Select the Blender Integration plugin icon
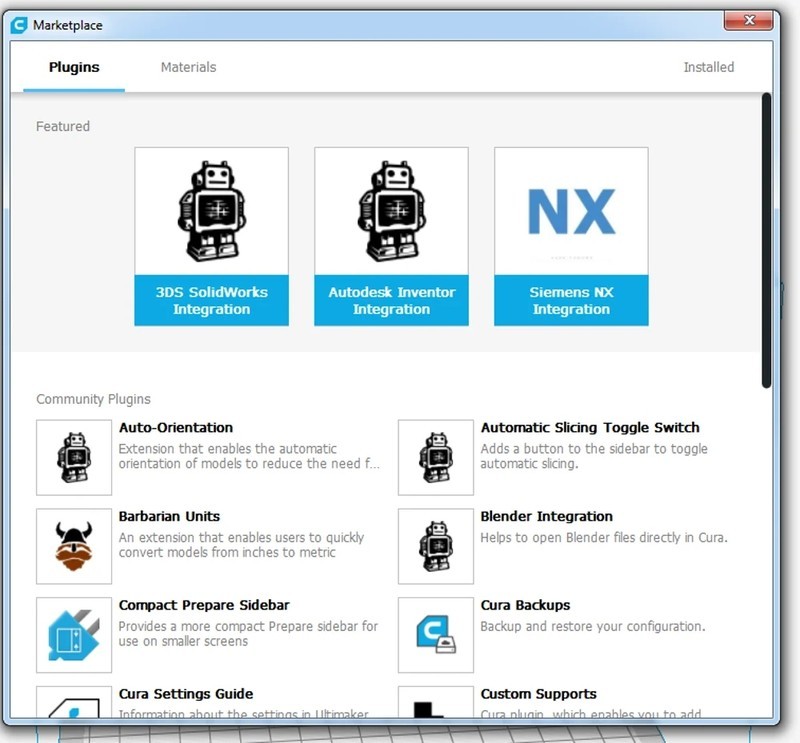Screen dimensions: 800x743 click(436, 546)
